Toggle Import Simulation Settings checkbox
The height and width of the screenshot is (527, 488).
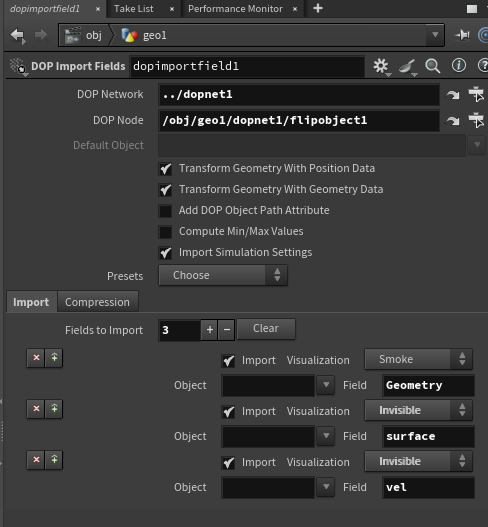(165, 253)
